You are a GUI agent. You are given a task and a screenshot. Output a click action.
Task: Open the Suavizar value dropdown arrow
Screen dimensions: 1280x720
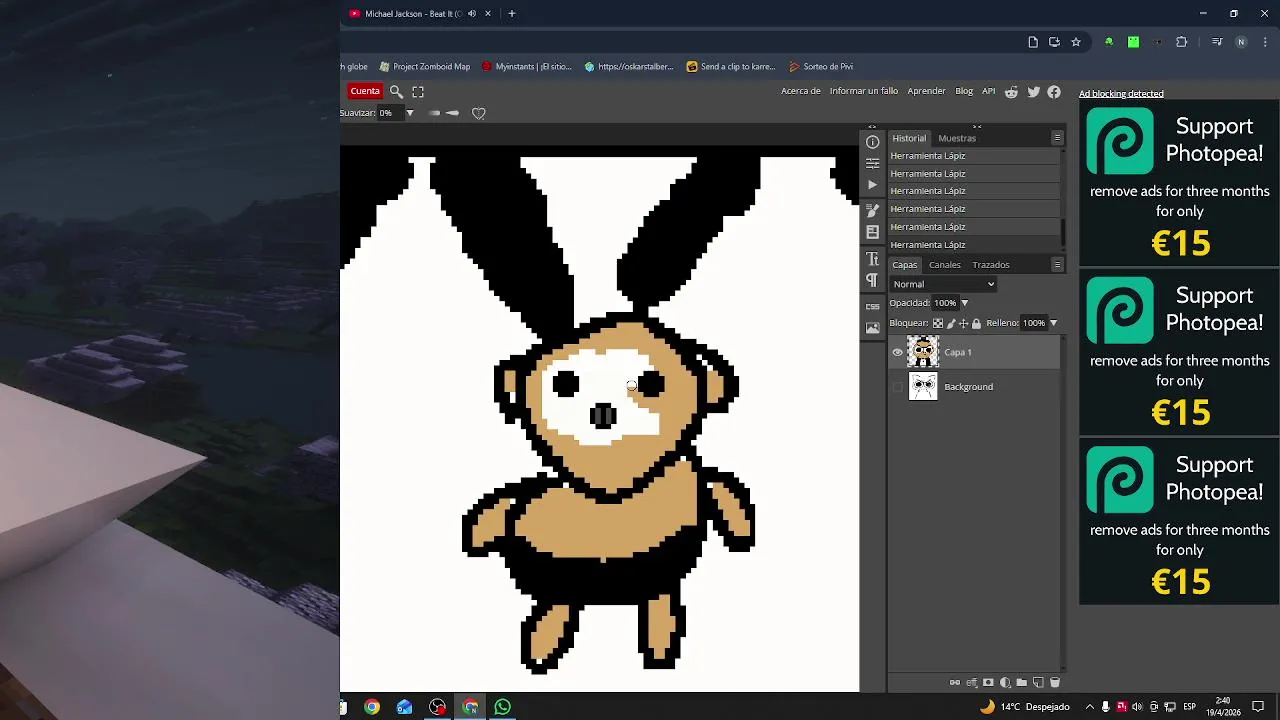coord(409,113)
